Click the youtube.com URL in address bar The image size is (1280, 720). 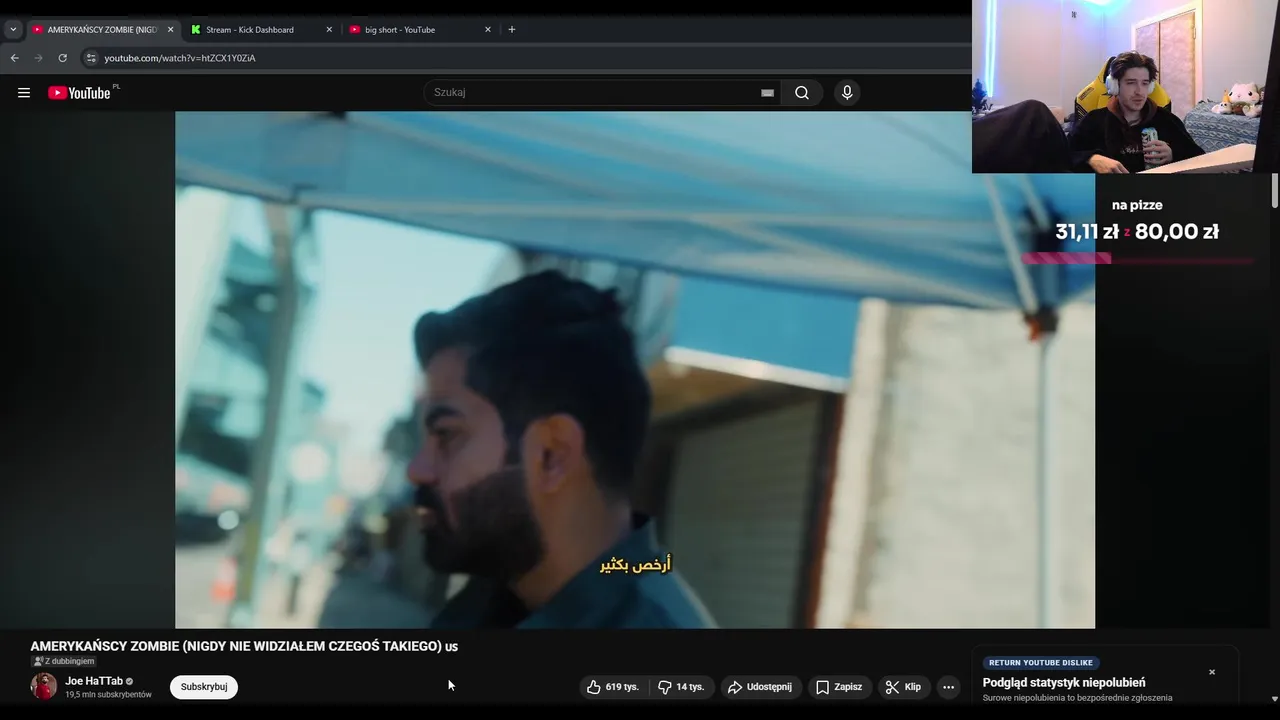[x=180, y=58]
